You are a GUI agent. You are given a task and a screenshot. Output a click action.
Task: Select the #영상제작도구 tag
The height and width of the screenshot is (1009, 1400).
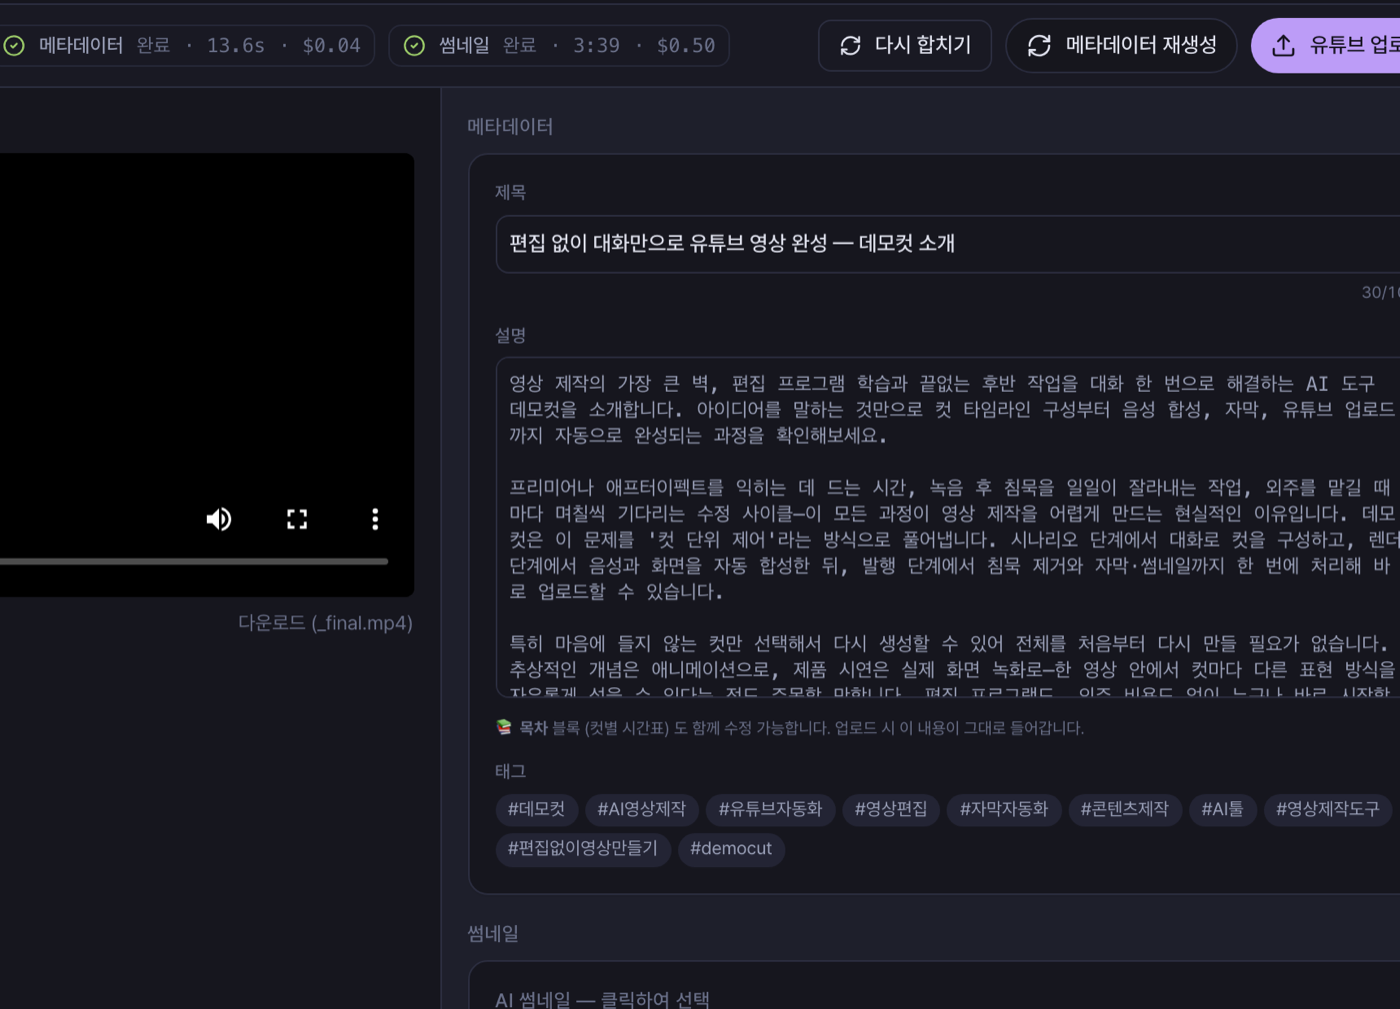[x=1327, y=809]
